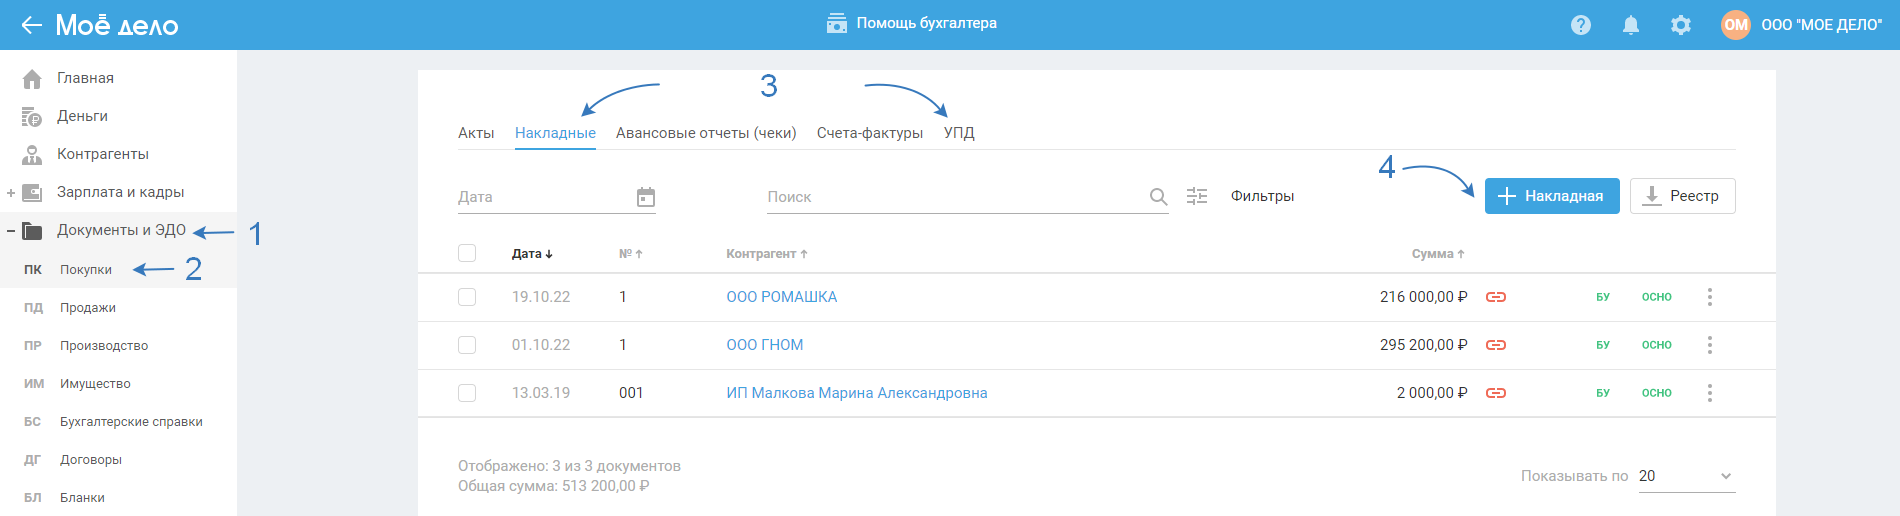Open the rows-per-page dropdown showing 20
This screenshot has height=516, width=1900.
[1686, 476]
